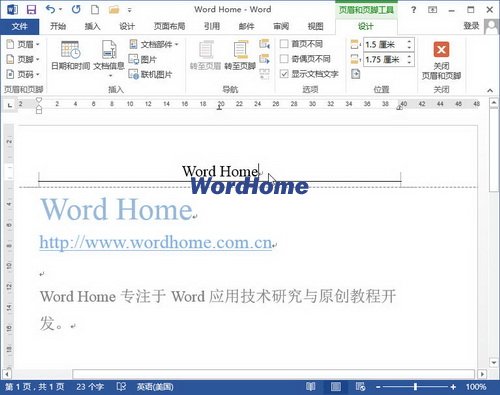The width and height of the screenshot is (500, 395).
Task: Create a new blank document icon
Action: click(x=95, y=9)
